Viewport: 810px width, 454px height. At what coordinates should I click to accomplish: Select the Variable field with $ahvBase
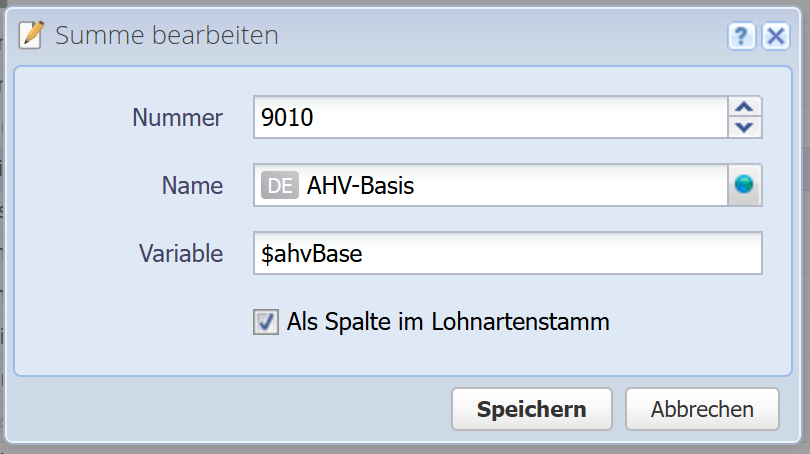pyautogui.click(x=508, y=254)
